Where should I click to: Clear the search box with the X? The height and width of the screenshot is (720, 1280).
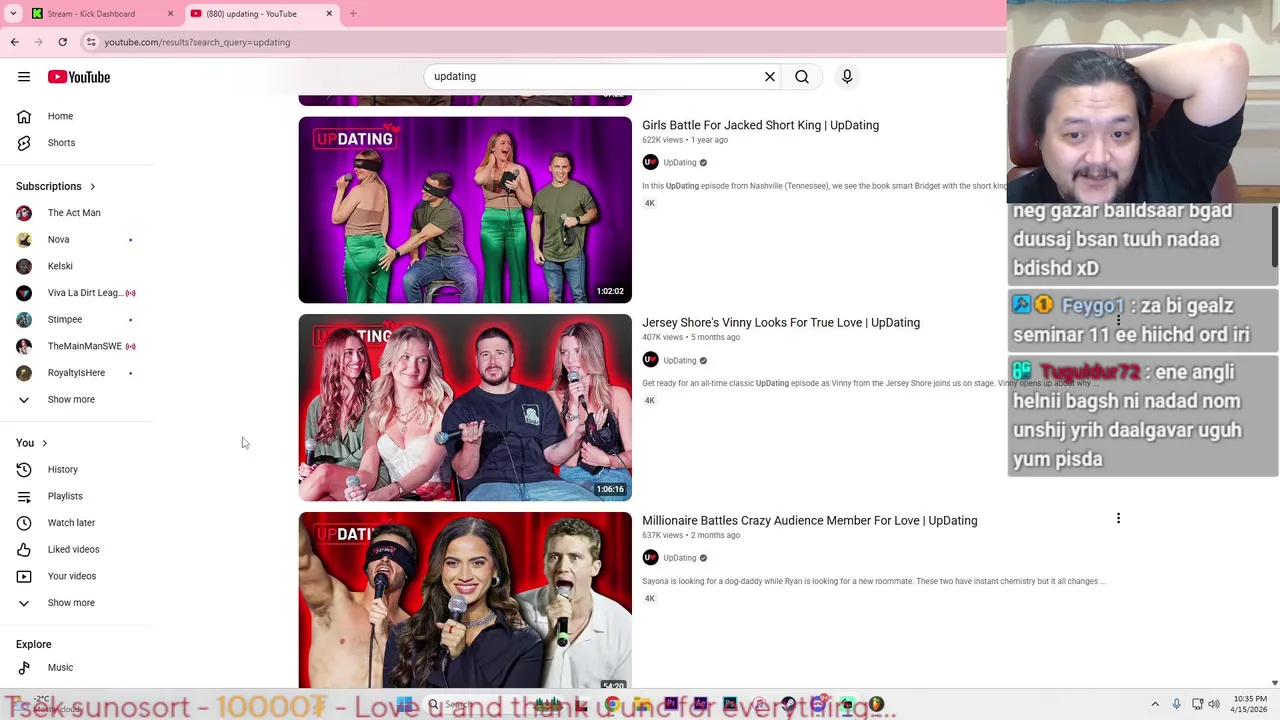[x=770, y=76]
